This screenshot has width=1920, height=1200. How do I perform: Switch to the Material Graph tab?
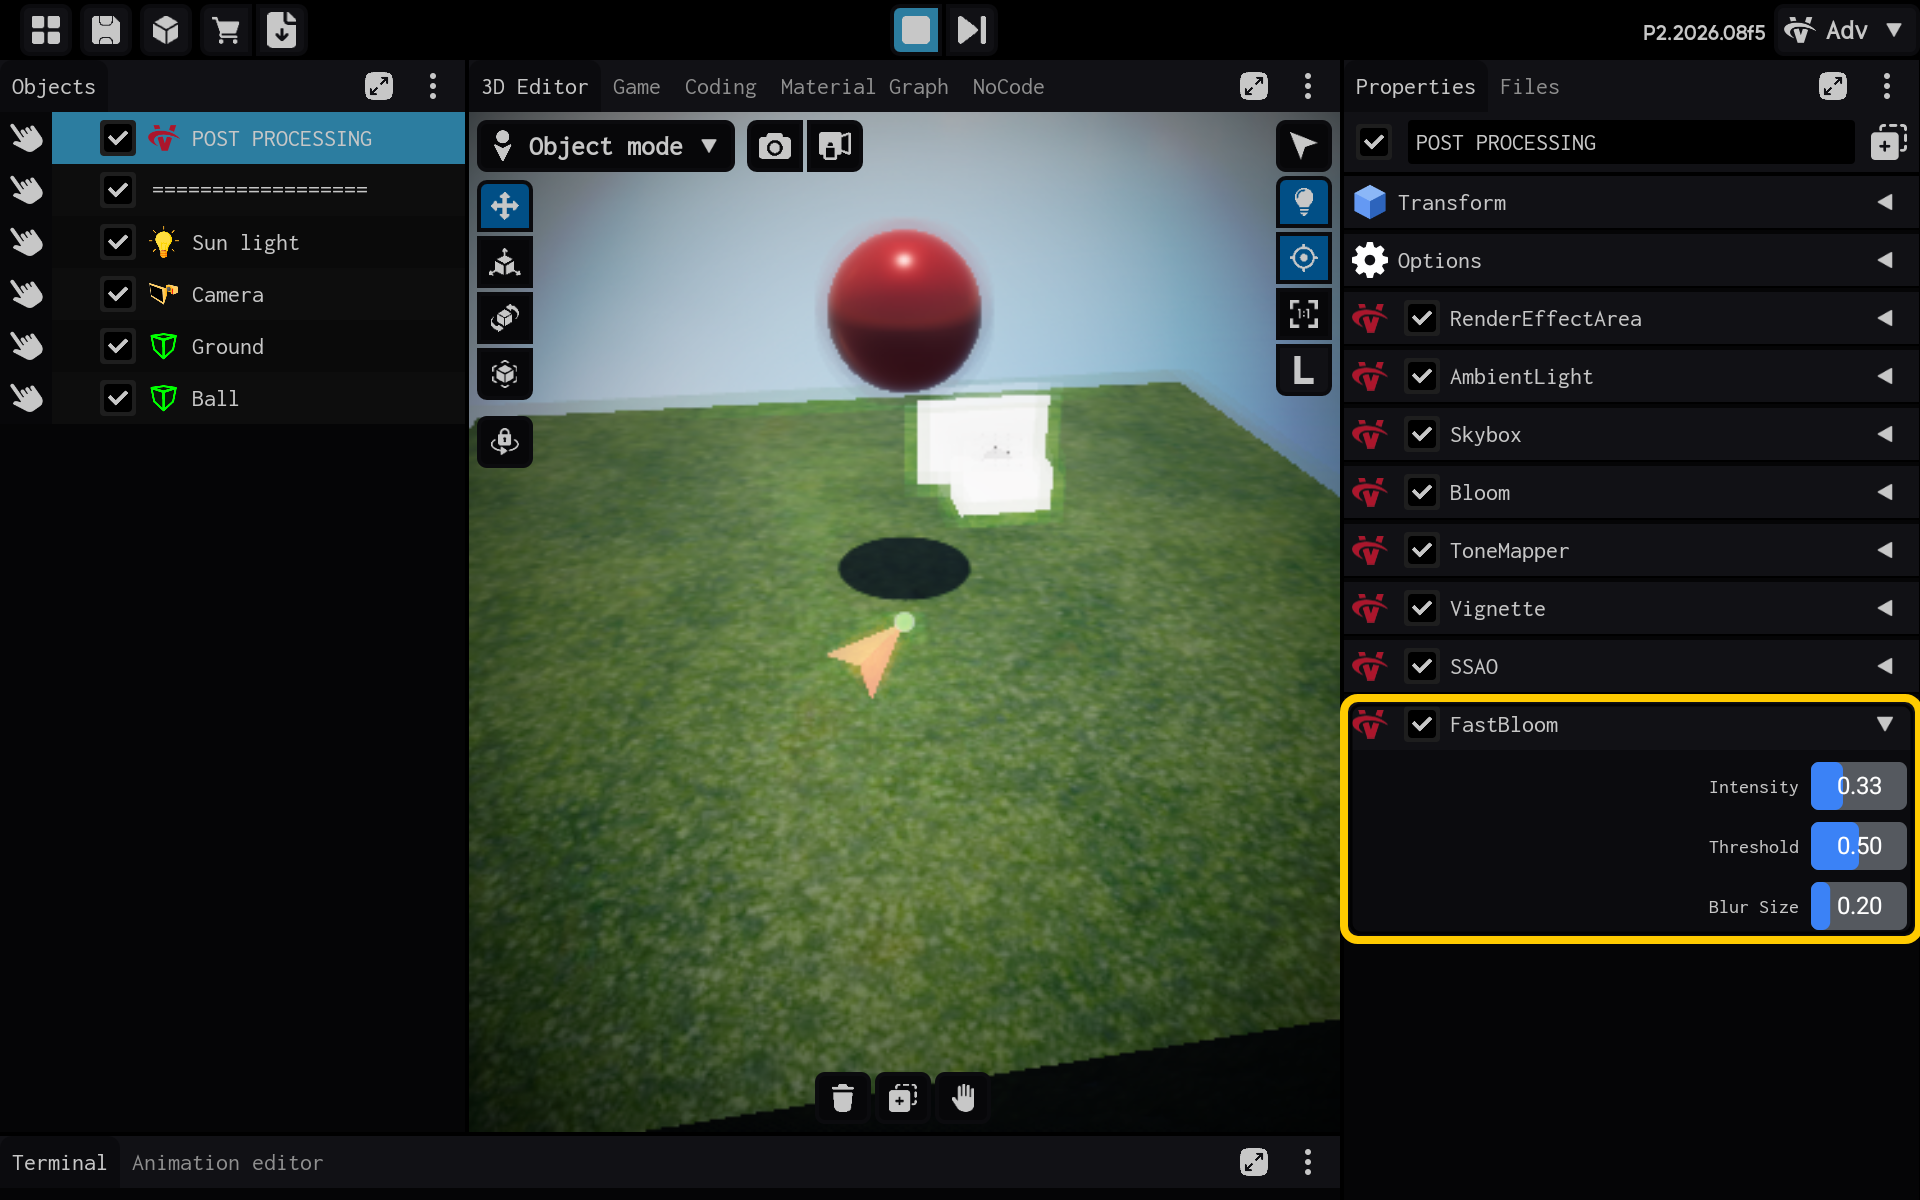click(864, 87)
